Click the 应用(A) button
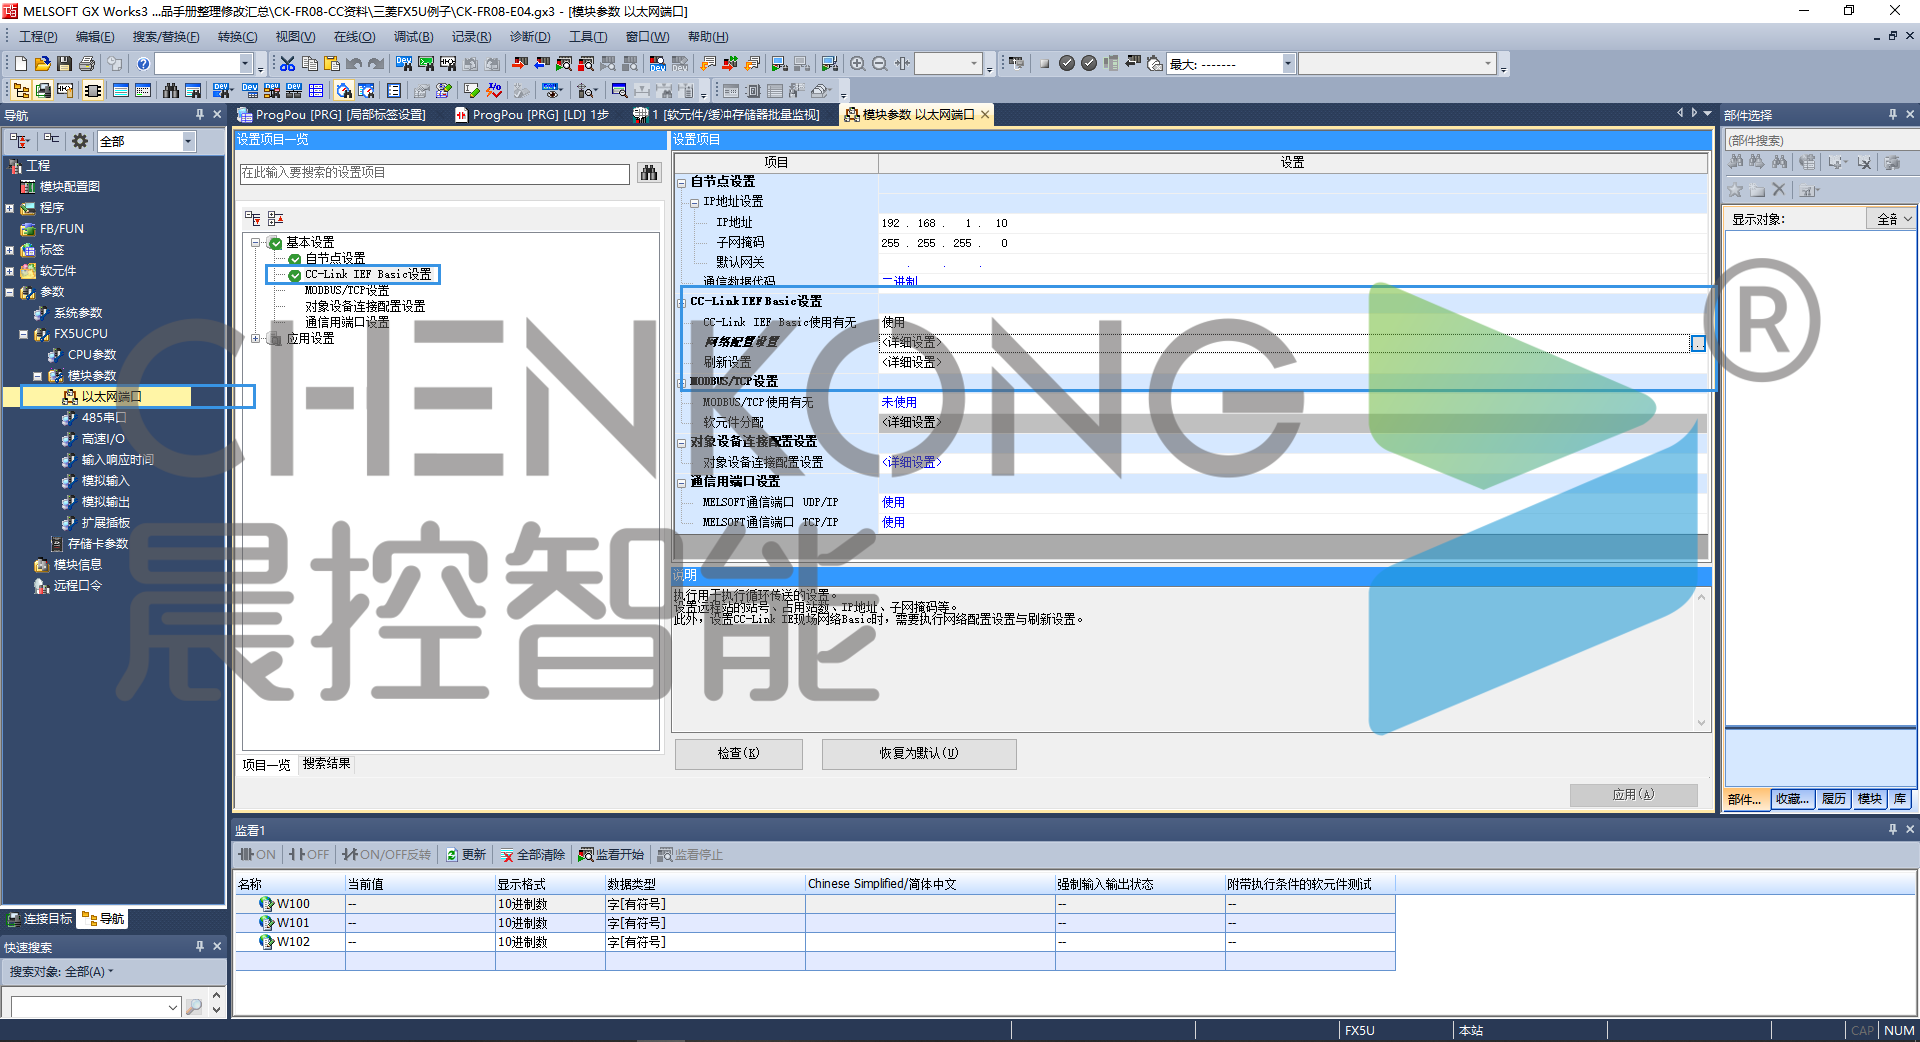The image size is (1920, 1042). (1633, 795)
